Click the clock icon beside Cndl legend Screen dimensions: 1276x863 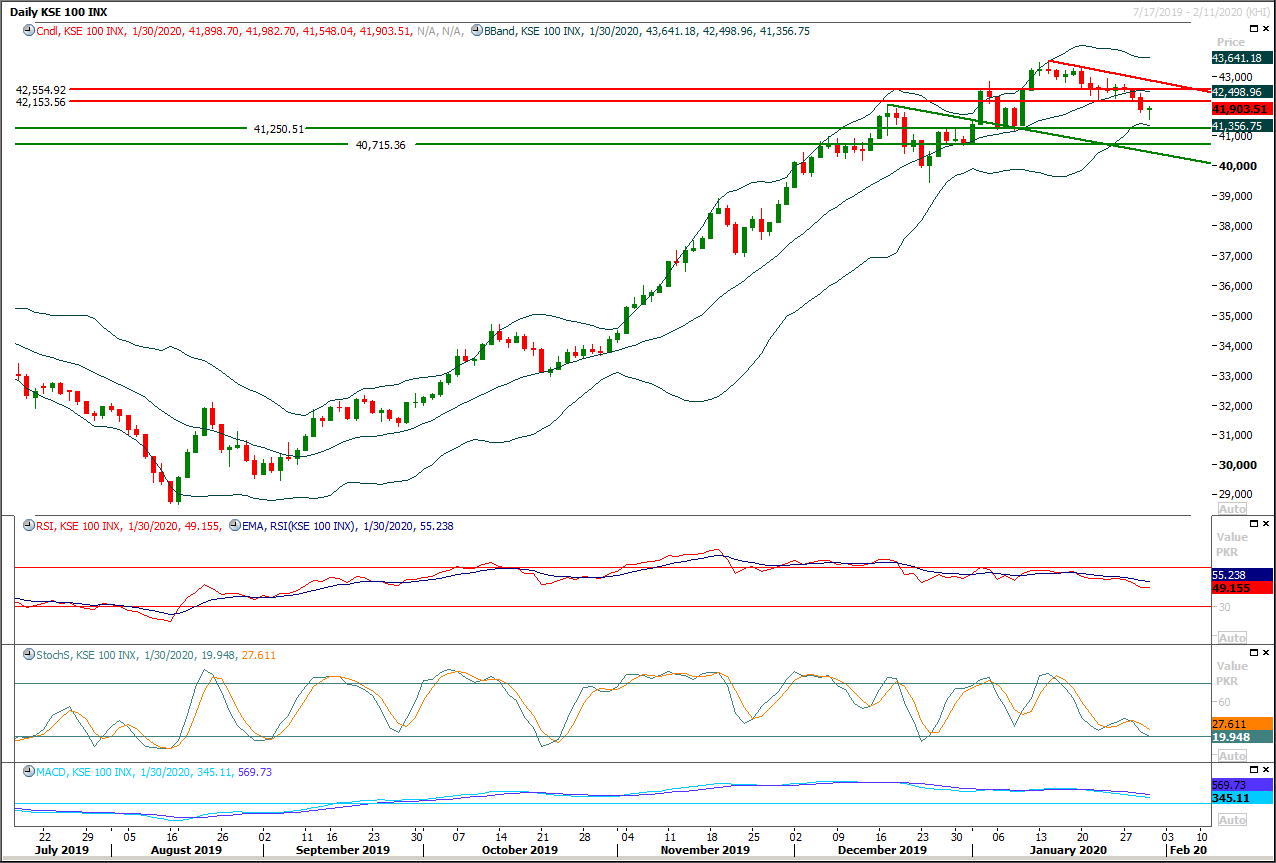pyautogui.click(x=27, y=31)
